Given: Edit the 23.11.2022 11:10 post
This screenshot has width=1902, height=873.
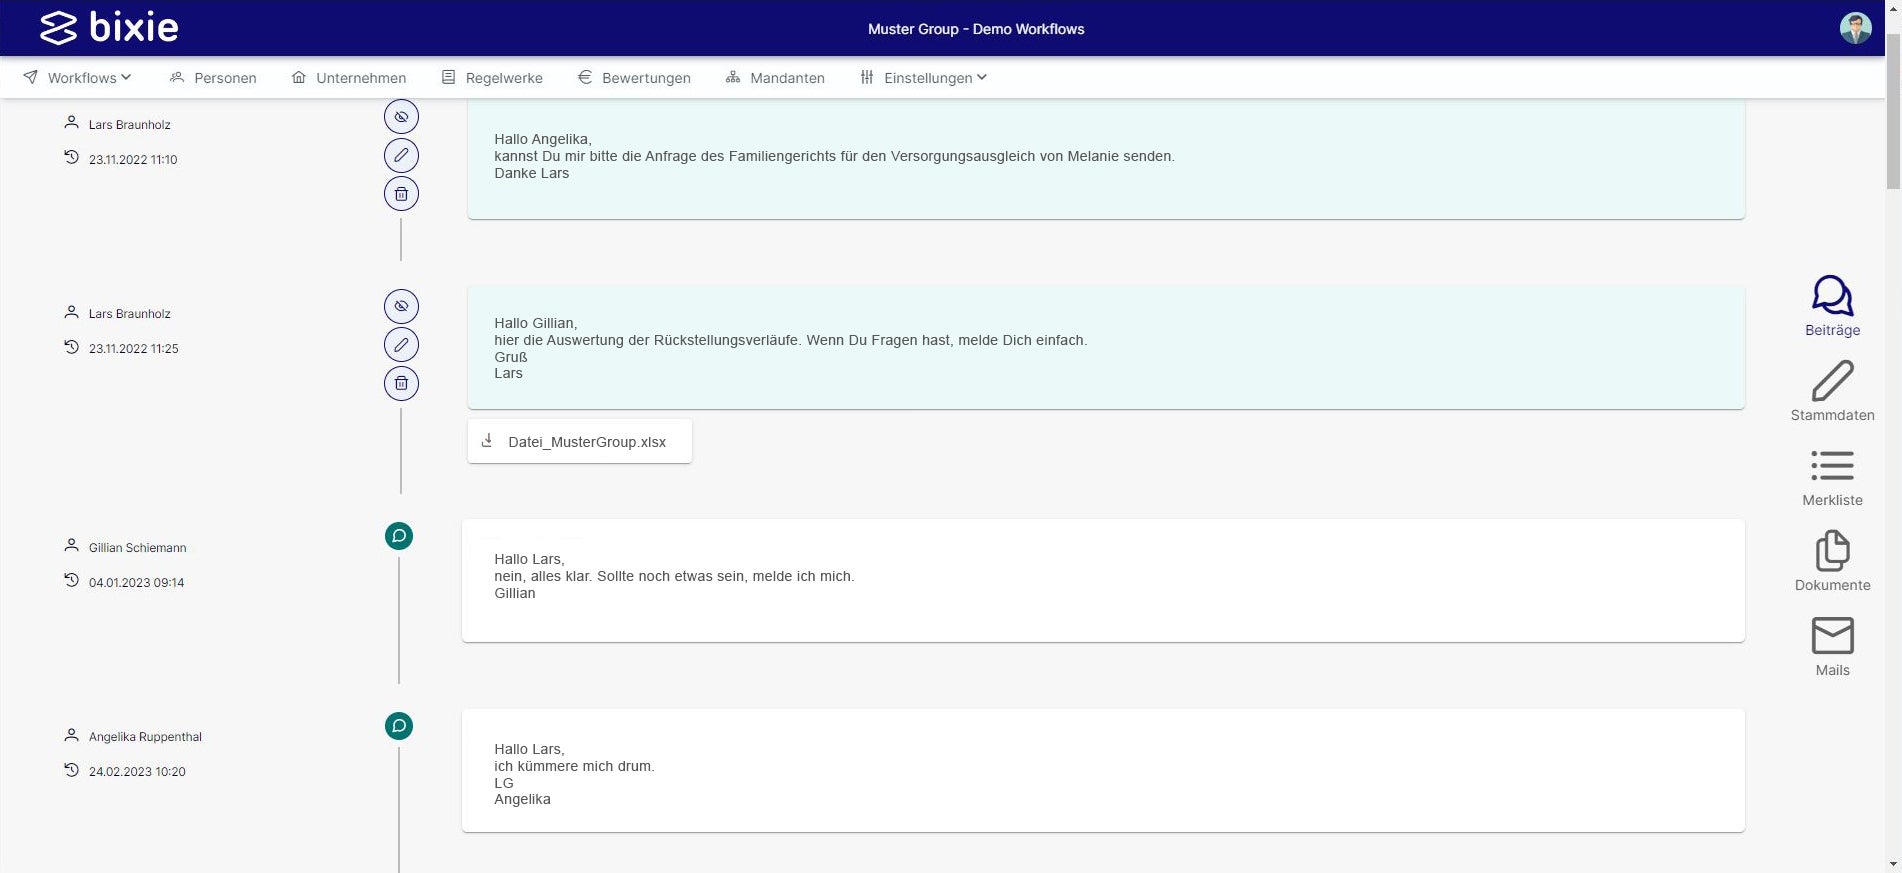Looking at the screenshot, I should [x=401, y=155].
